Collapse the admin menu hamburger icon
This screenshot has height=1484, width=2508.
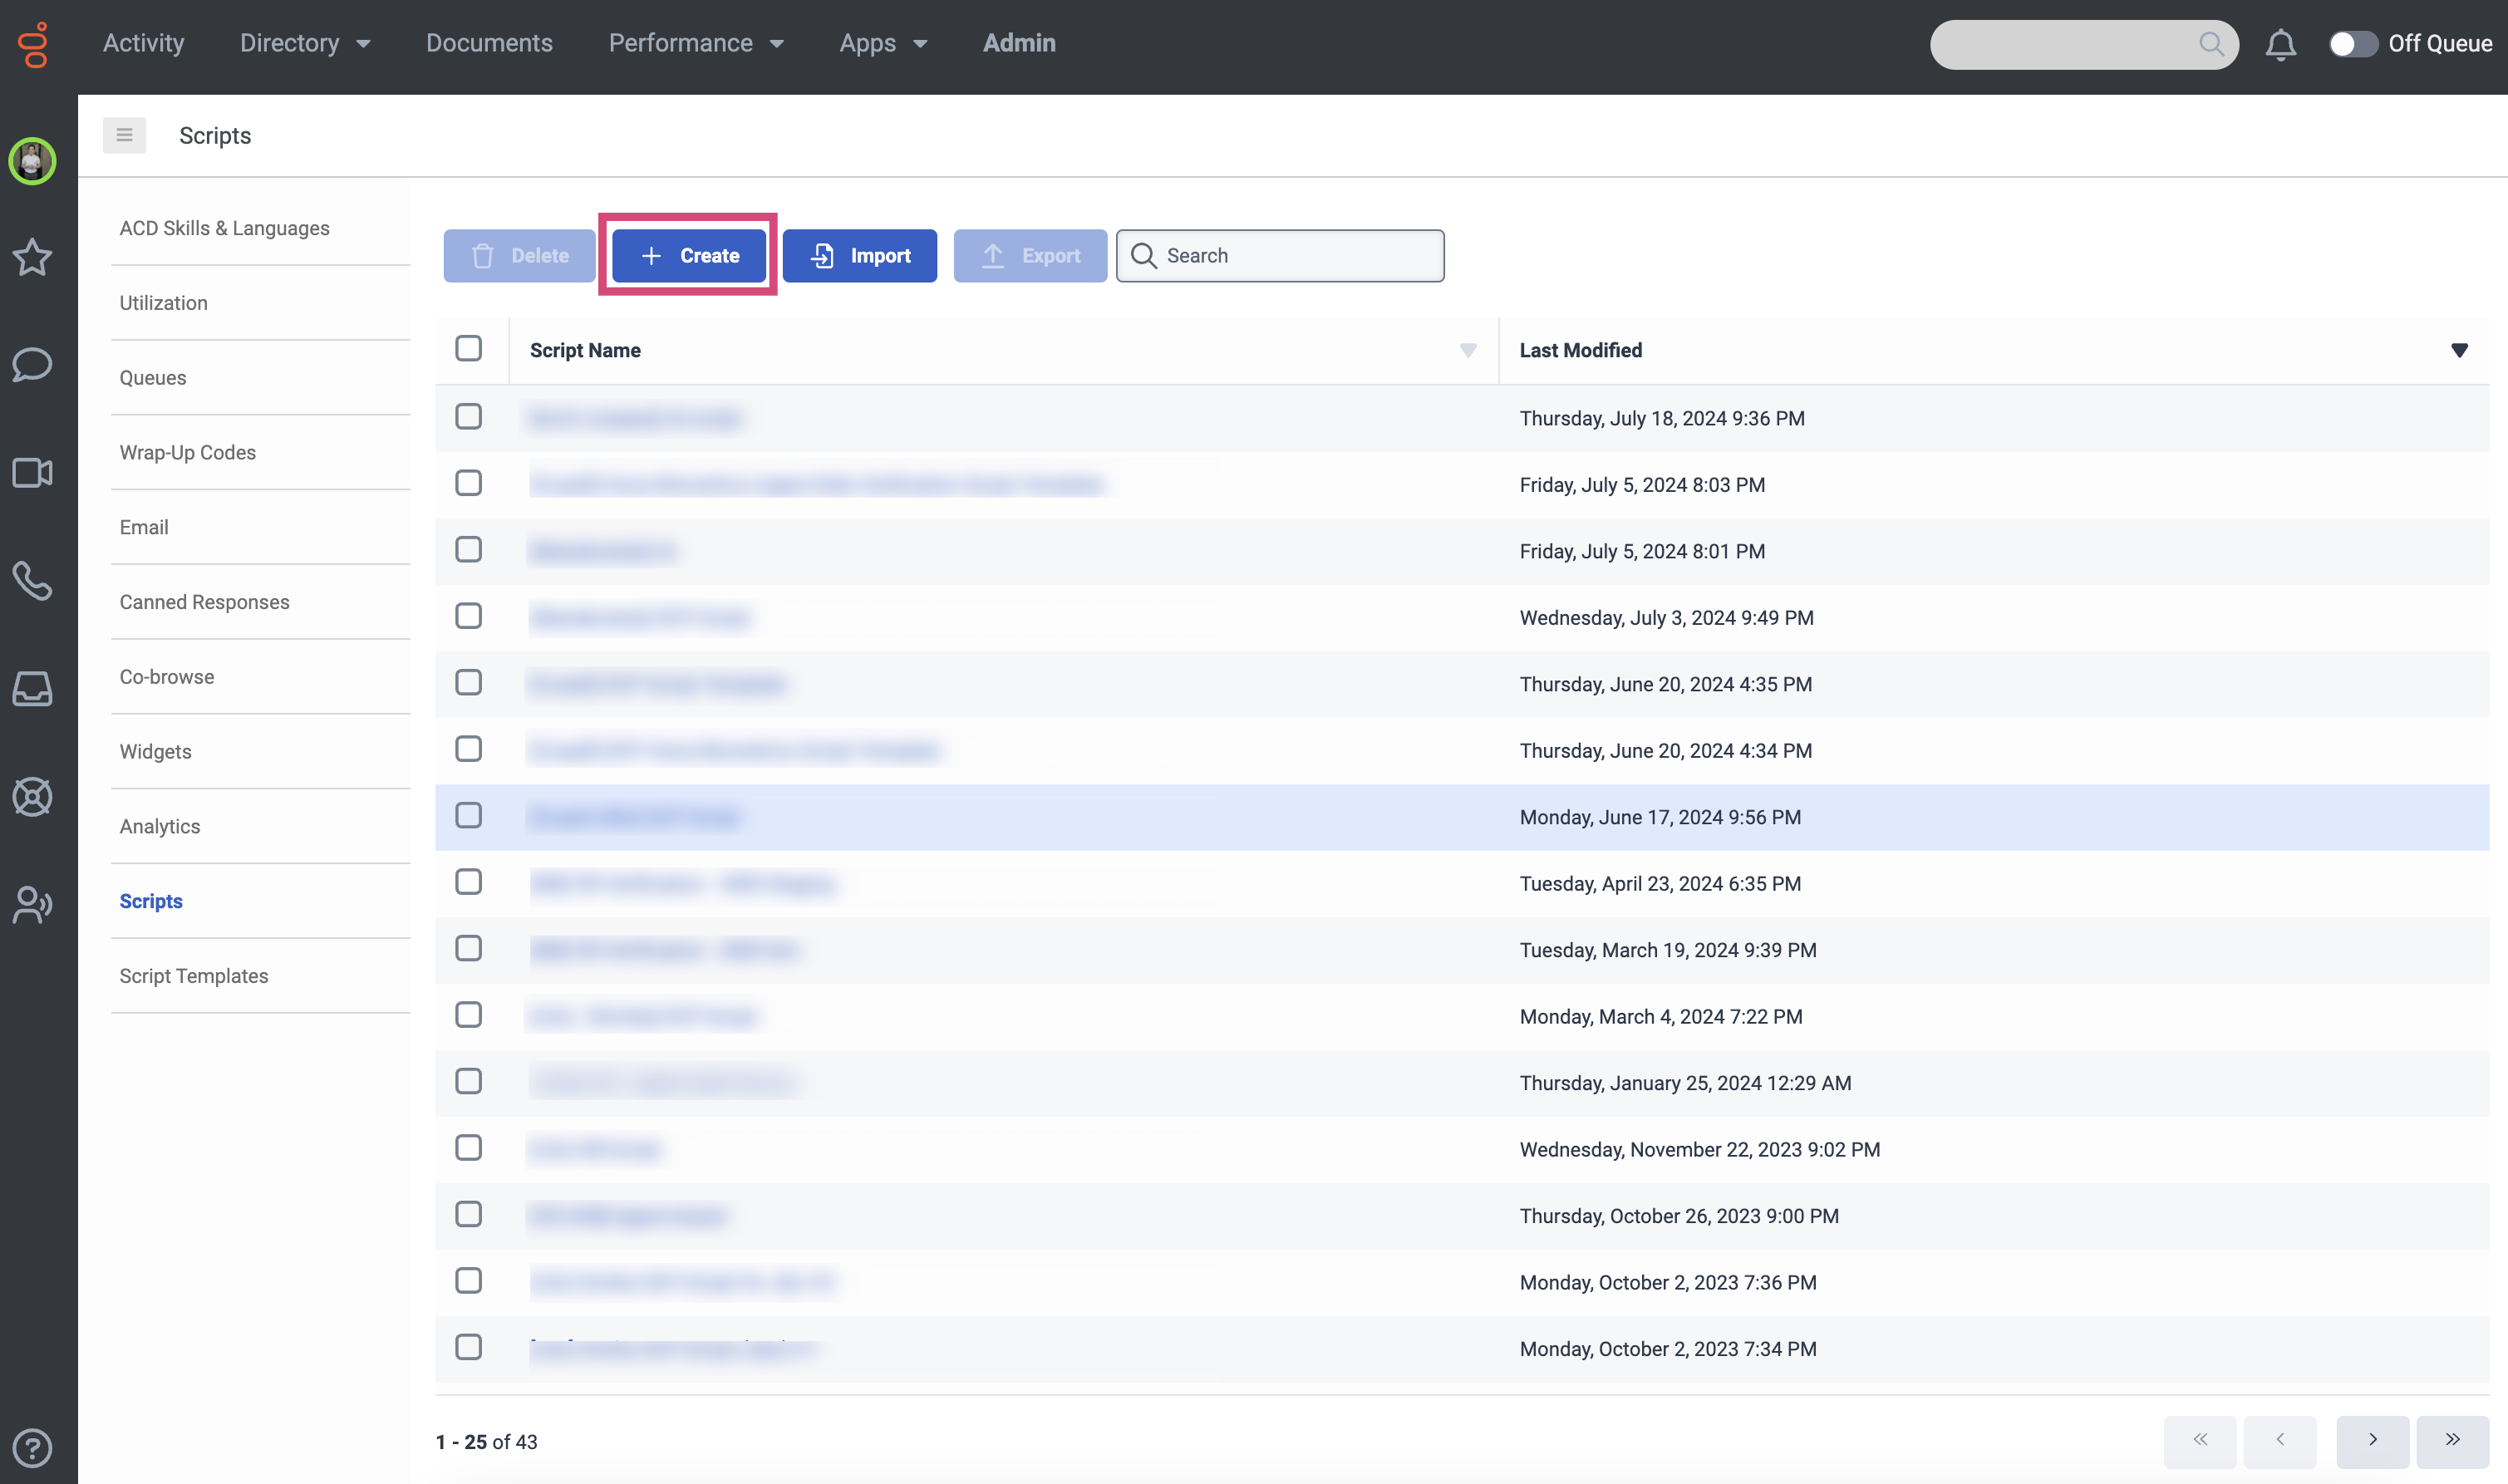[124, 135]
